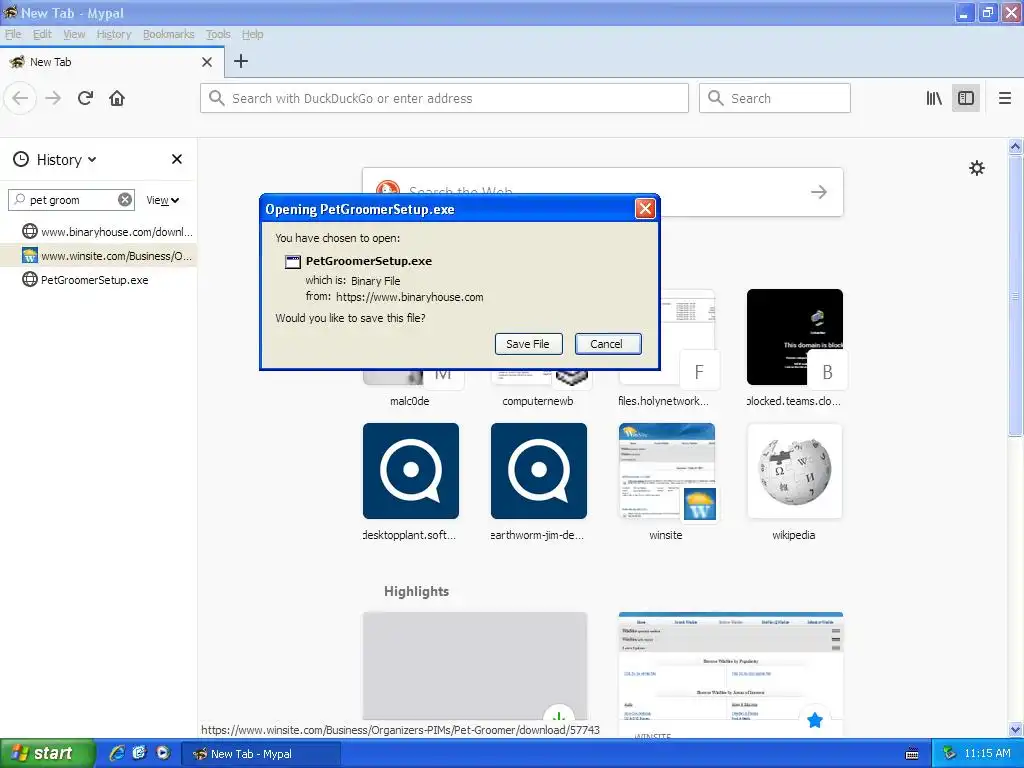The width and height of the screenshot is (1024, 768).
Task: Clear the 'pet groom' history search
Action: pyautogui.click(x=125, y=200)
